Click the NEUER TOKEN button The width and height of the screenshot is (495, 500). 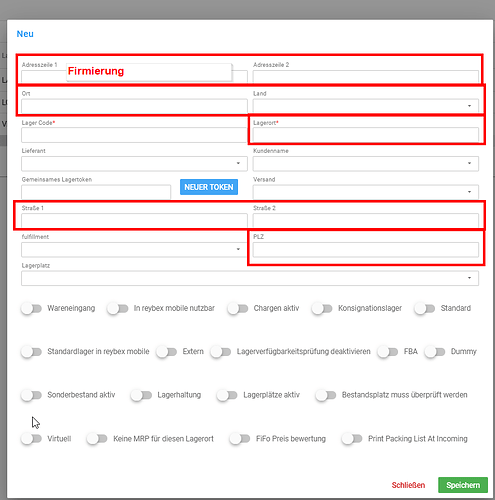(x=209, y=187)
